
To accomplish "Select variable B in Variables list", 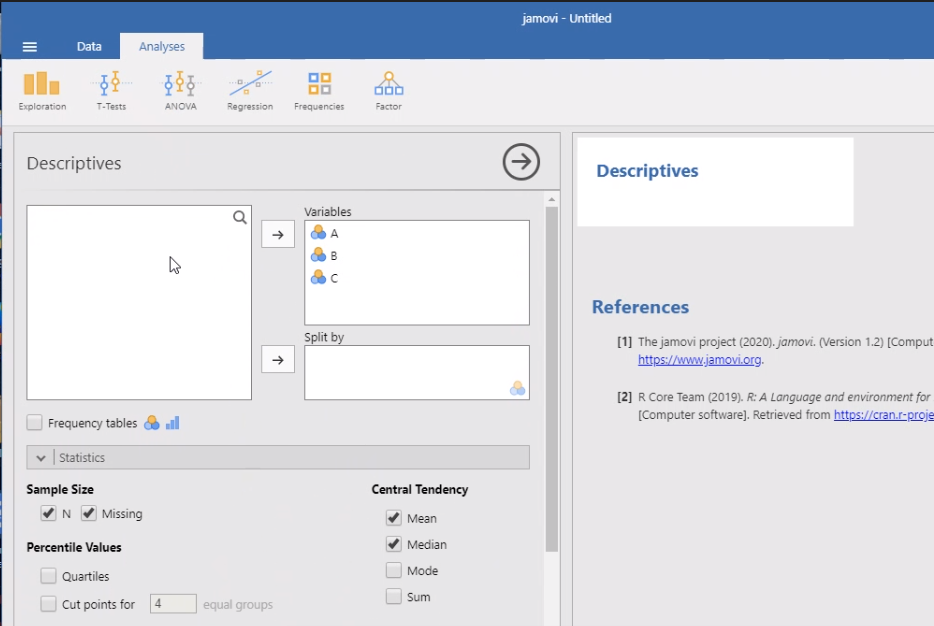I will pyautogui.click(x=416, y=256).
